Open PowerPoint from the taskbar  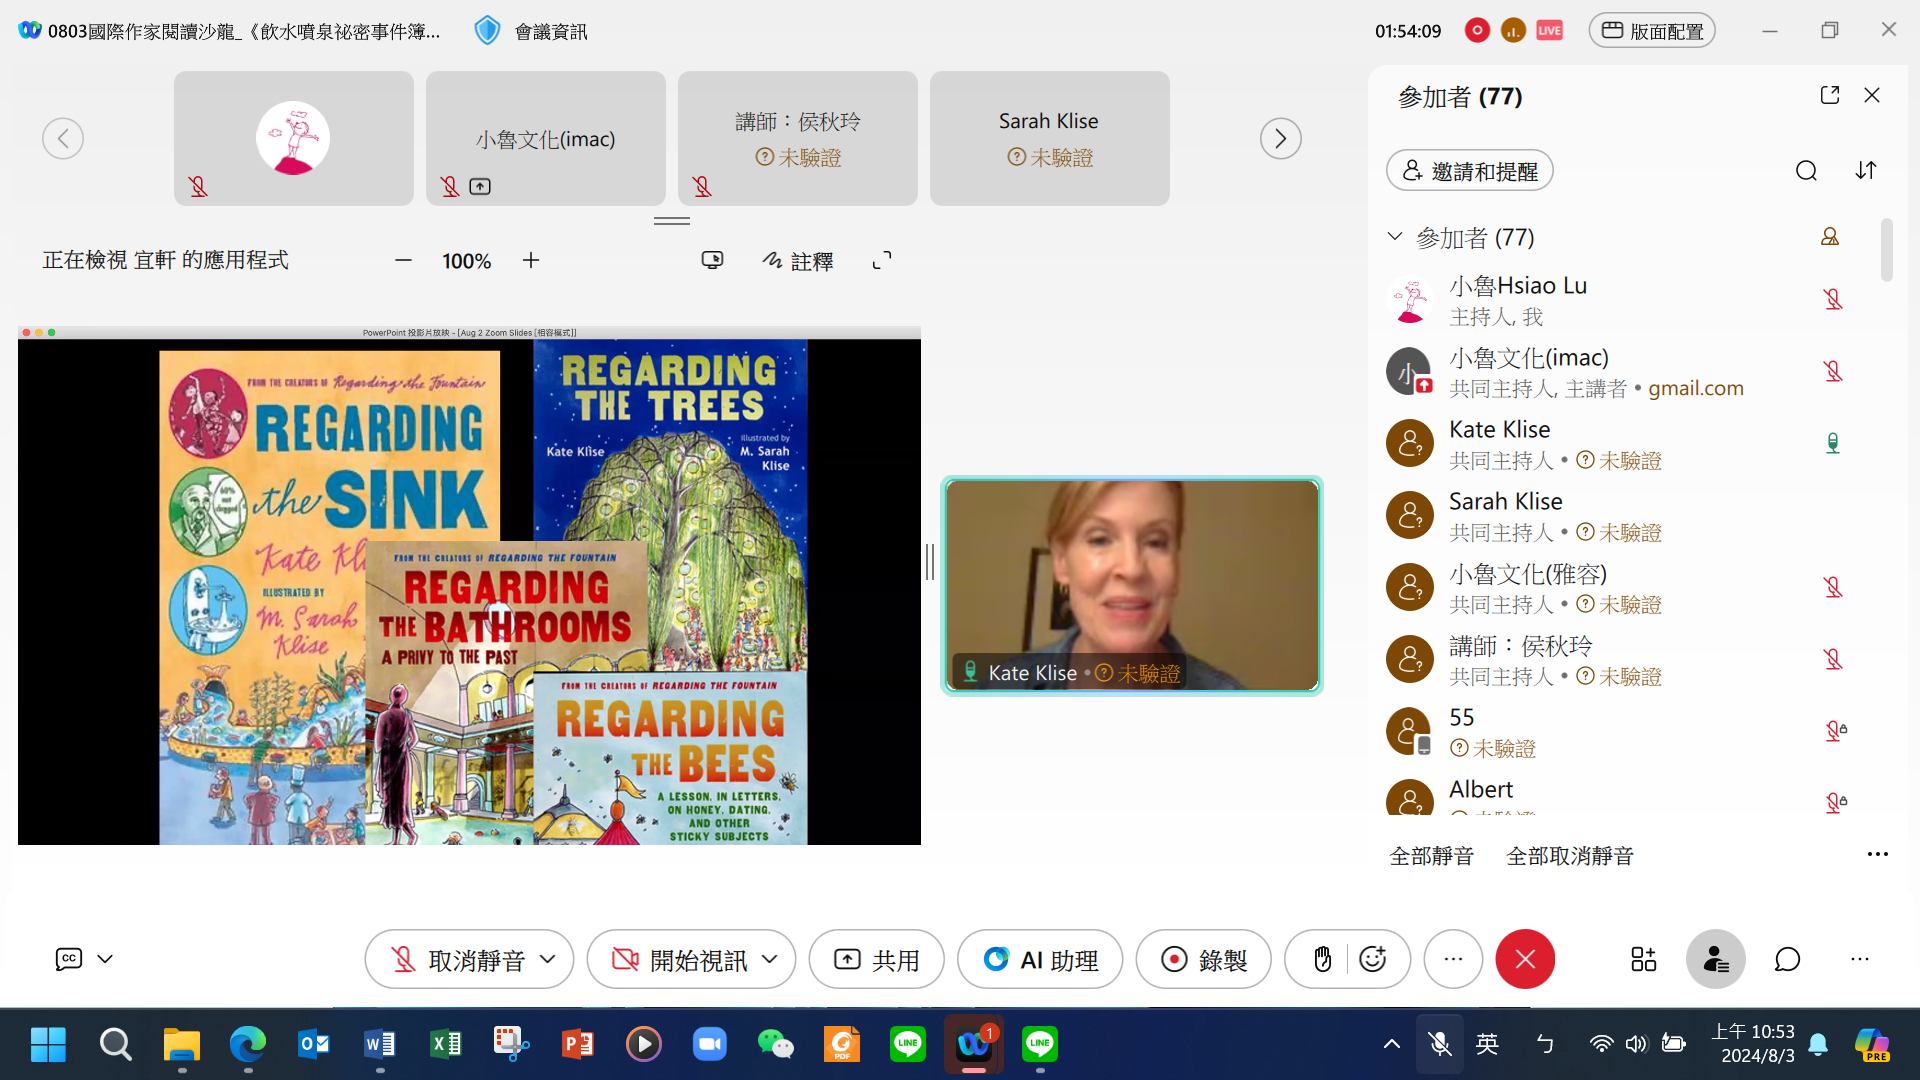[x=578, y=1045]
